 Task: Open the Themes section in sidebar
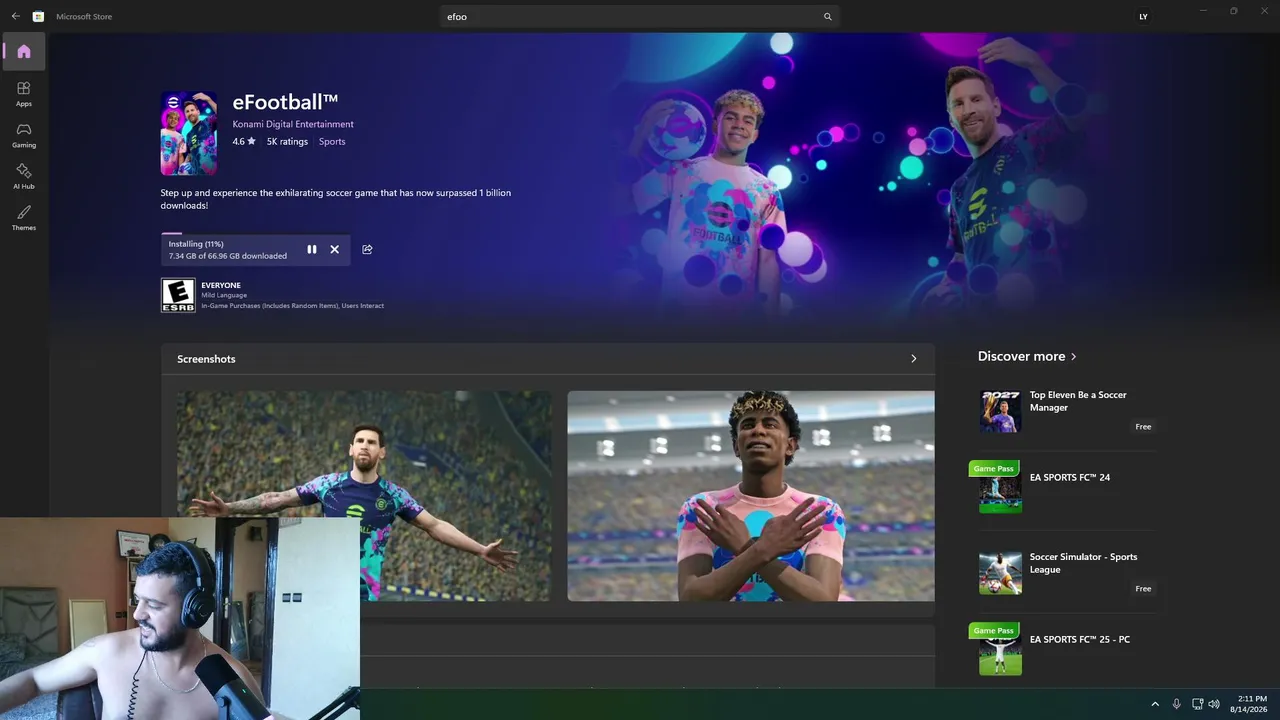click(24, 218)
